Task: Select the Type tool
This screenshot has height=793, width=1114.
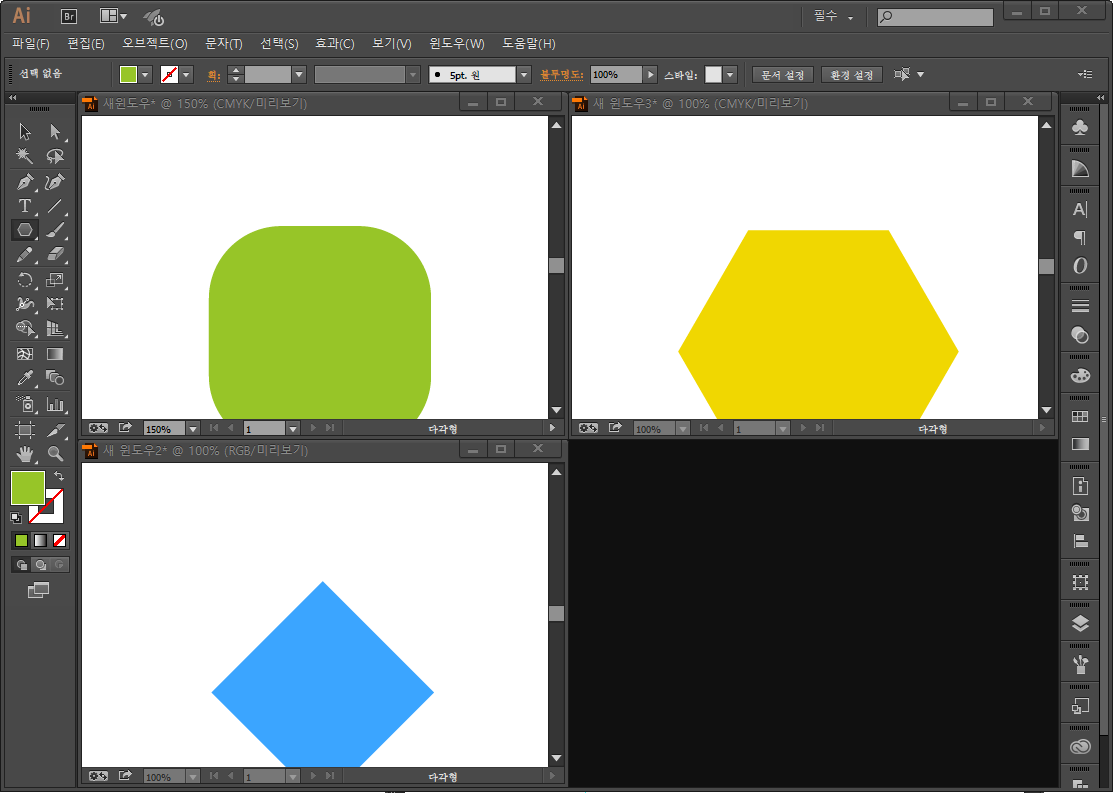Action: click(25, 206)
